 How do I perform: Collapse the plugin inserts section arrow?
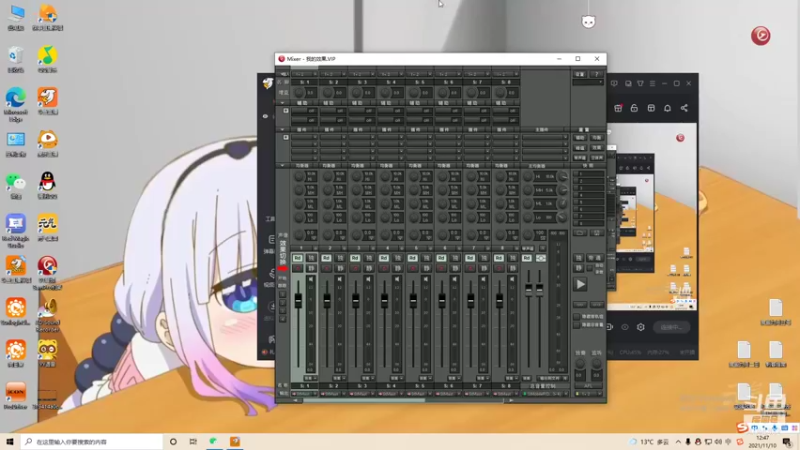click(x=282, y=130)
